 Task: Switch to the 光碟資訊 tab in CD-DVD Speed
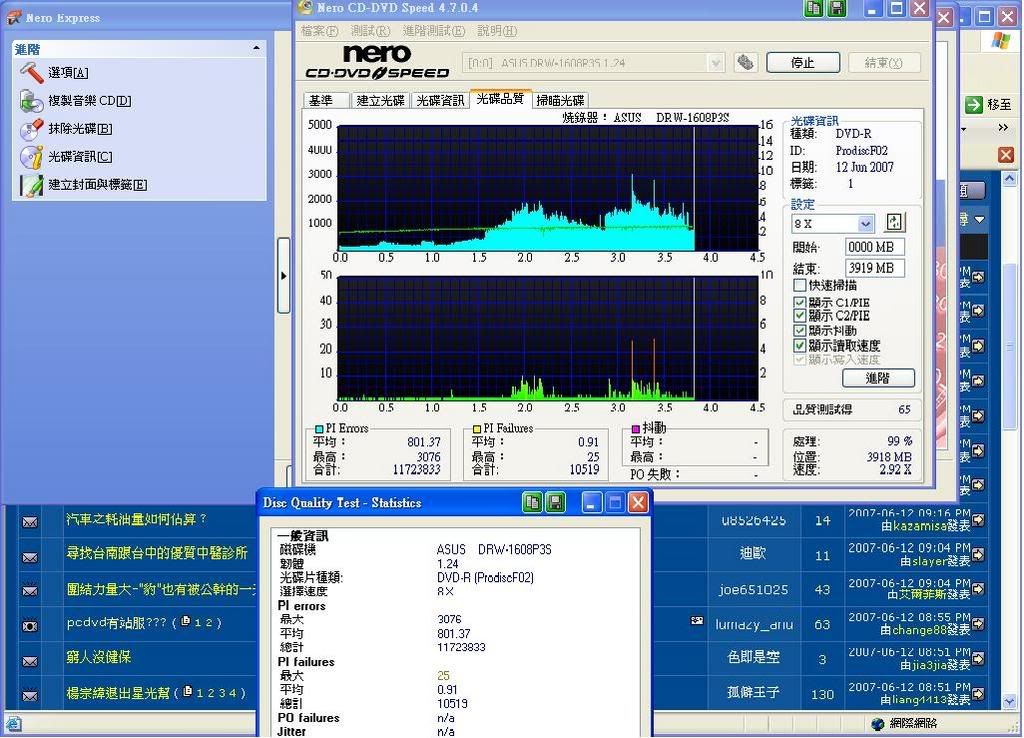coord(441,101)
